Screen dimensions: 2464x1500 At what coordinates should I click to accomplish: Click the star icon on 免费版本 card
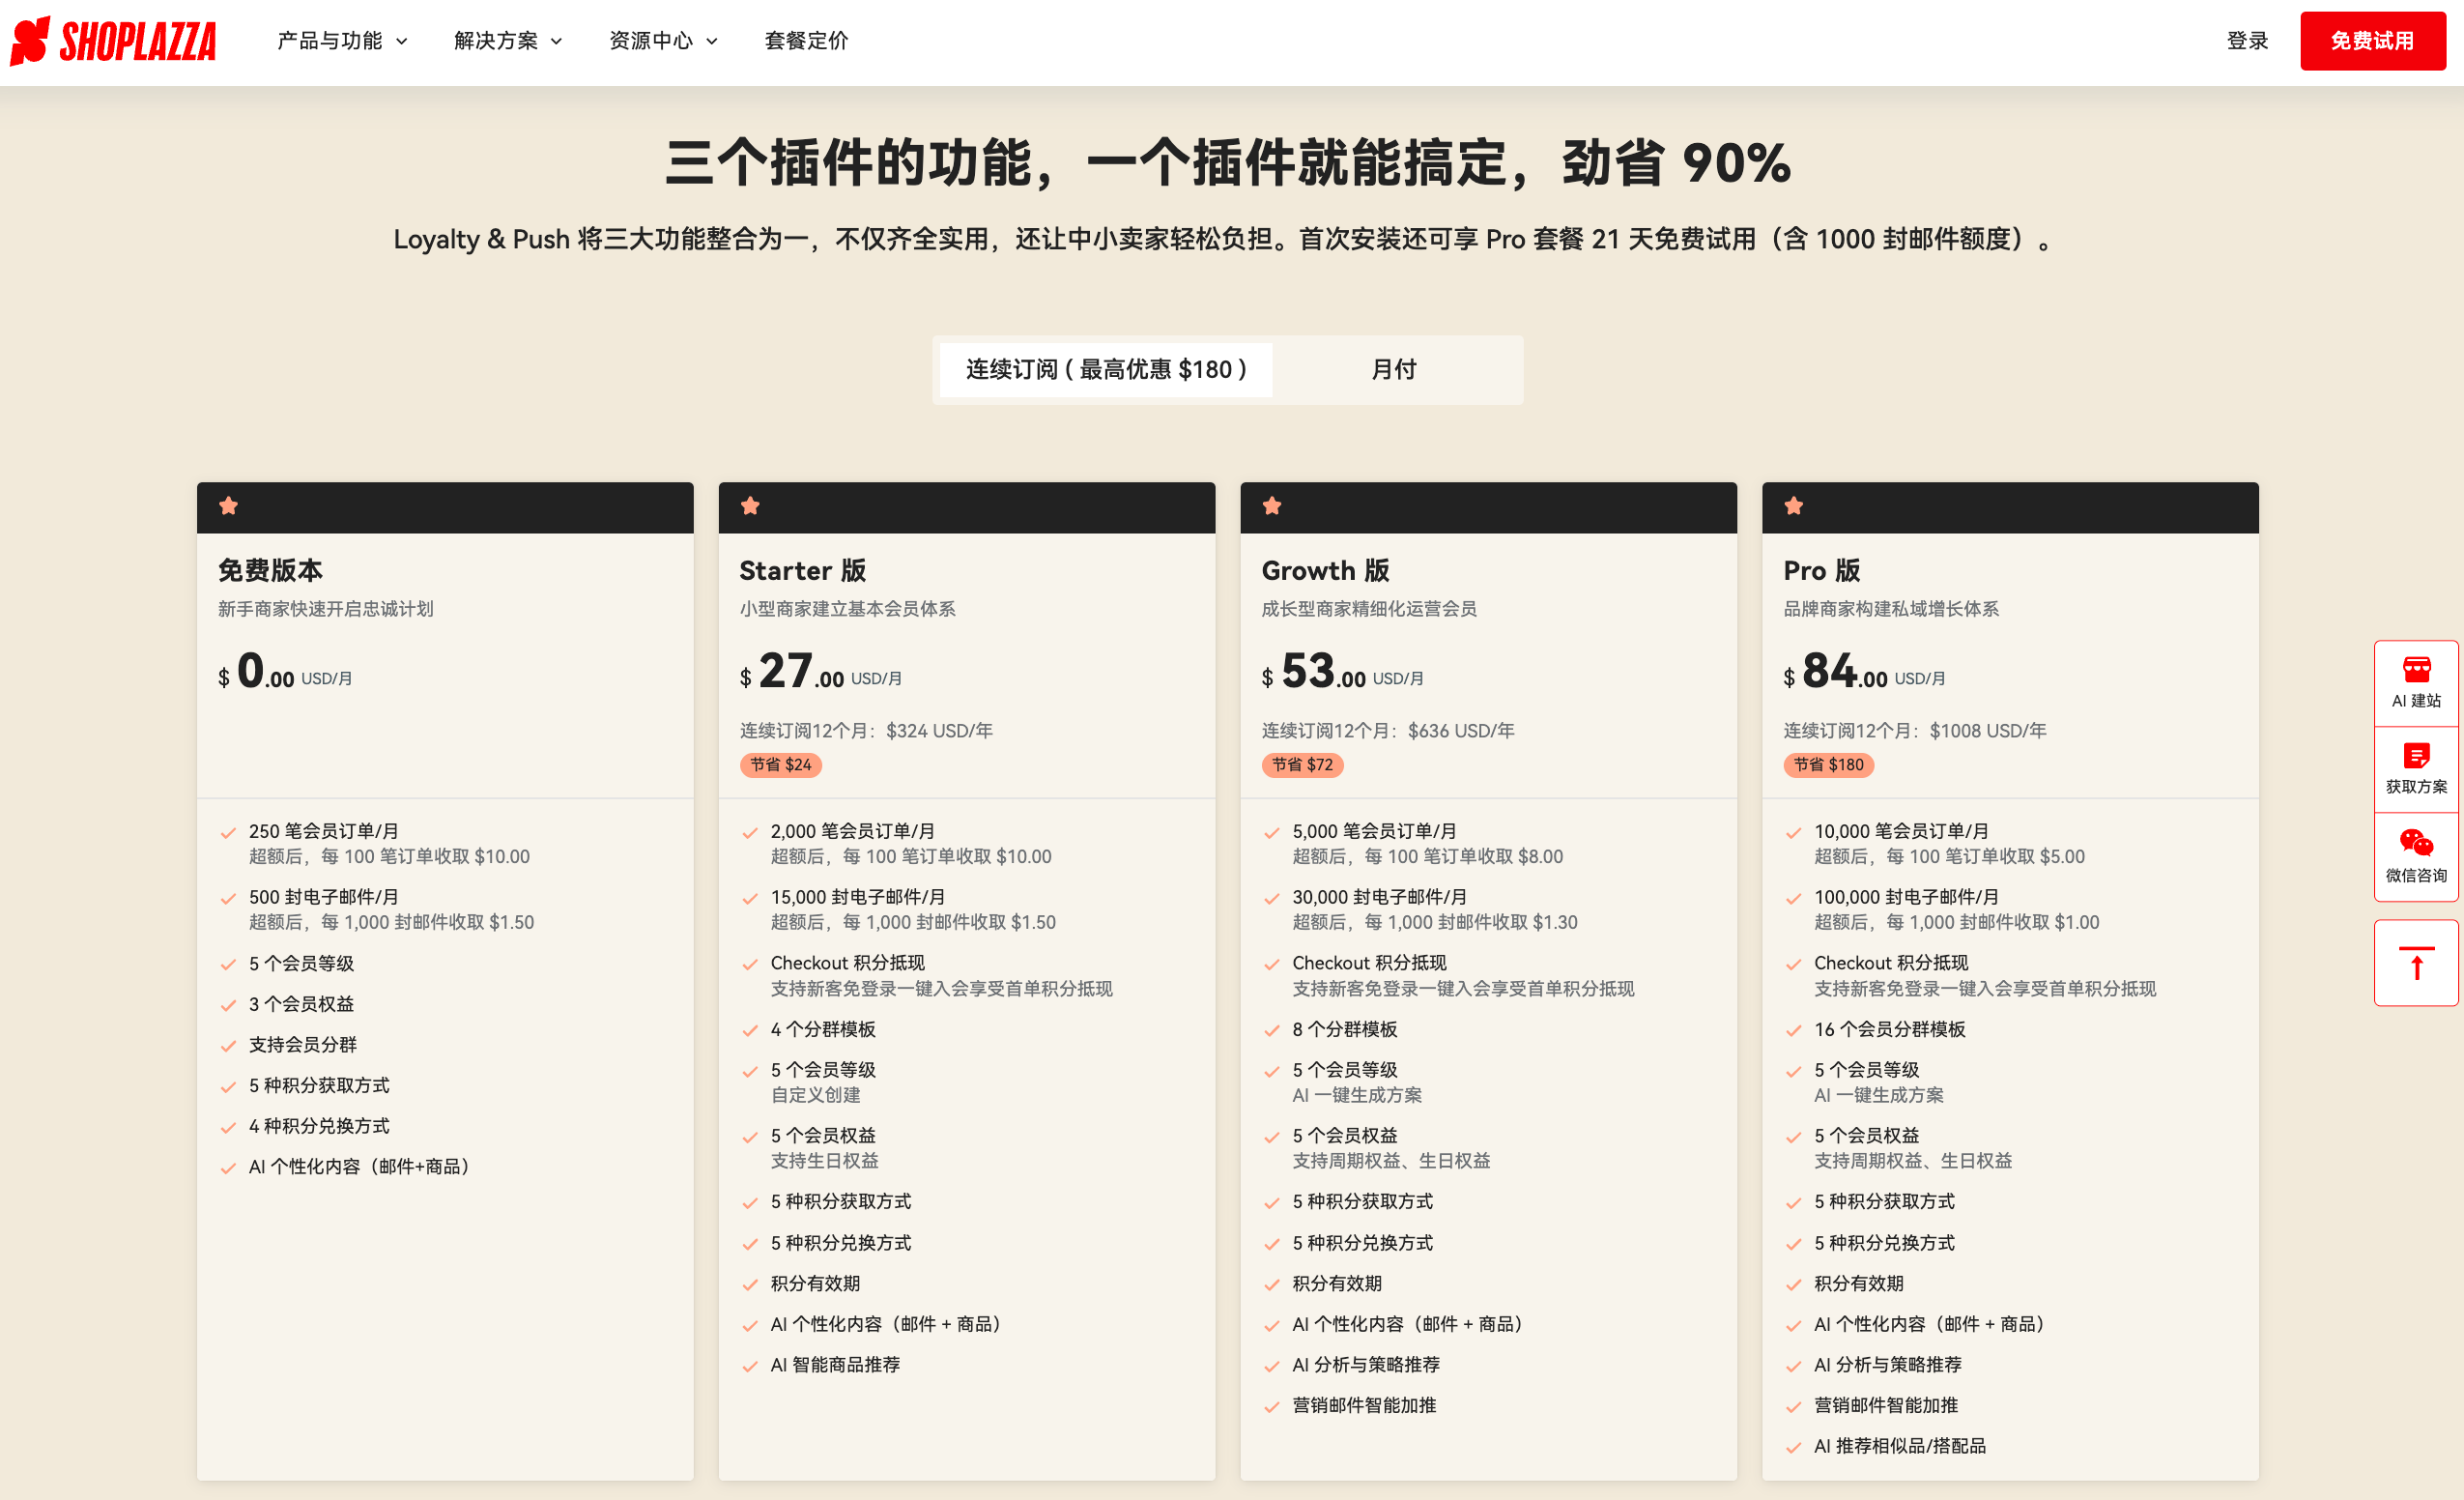[x=229, y=506]
